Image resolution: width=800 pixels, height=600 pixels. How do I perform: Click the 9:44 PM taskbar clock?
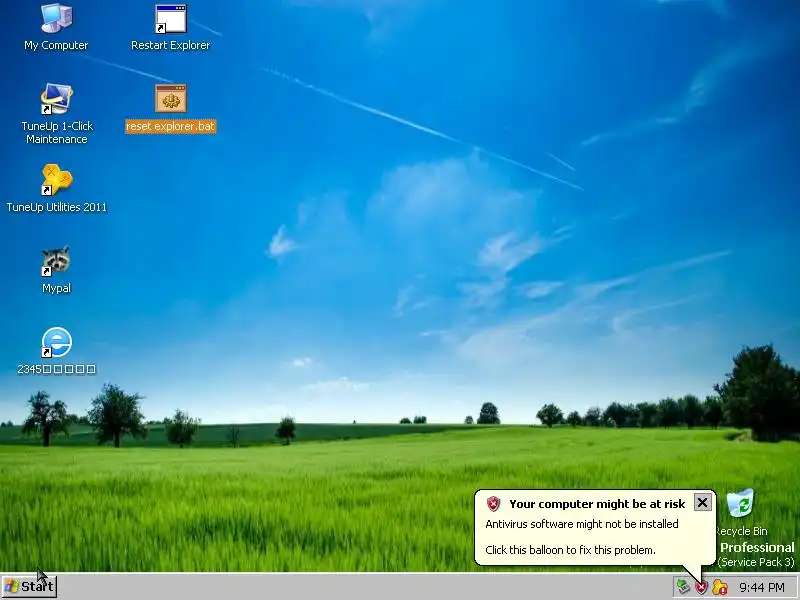(762, 587)
